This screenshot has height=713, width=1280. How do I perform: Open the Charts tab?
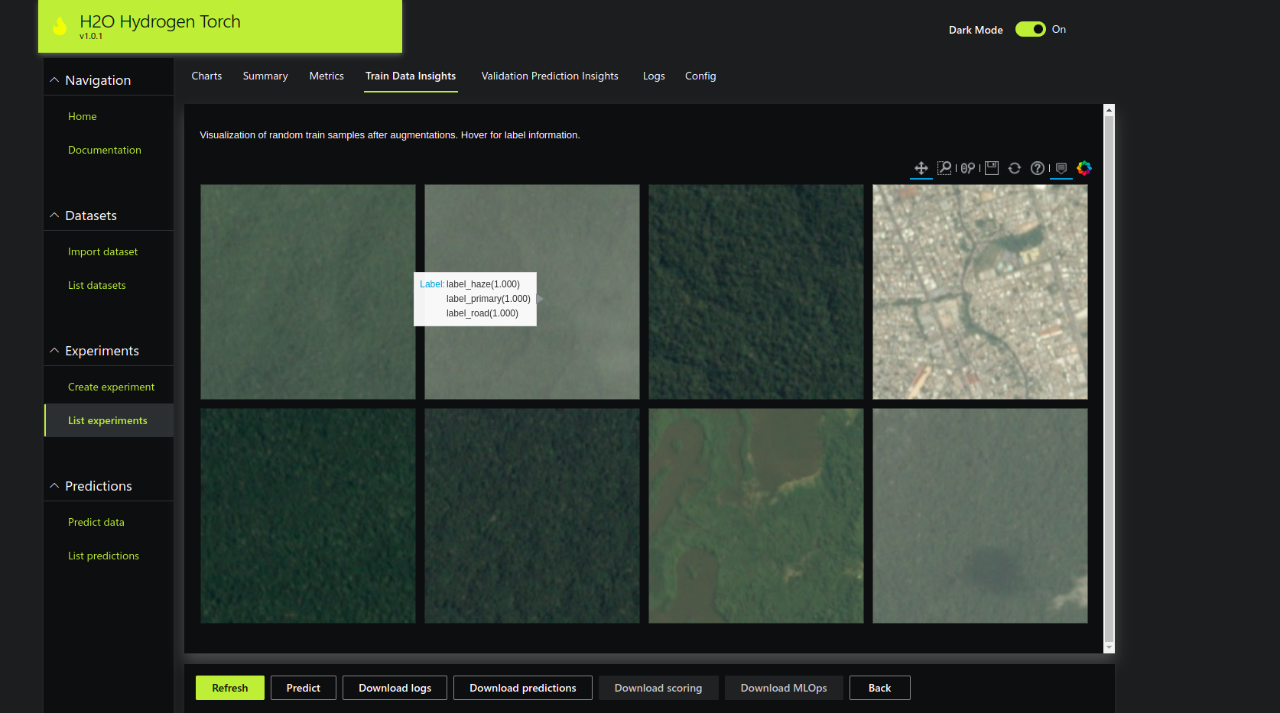pos(207,76)
